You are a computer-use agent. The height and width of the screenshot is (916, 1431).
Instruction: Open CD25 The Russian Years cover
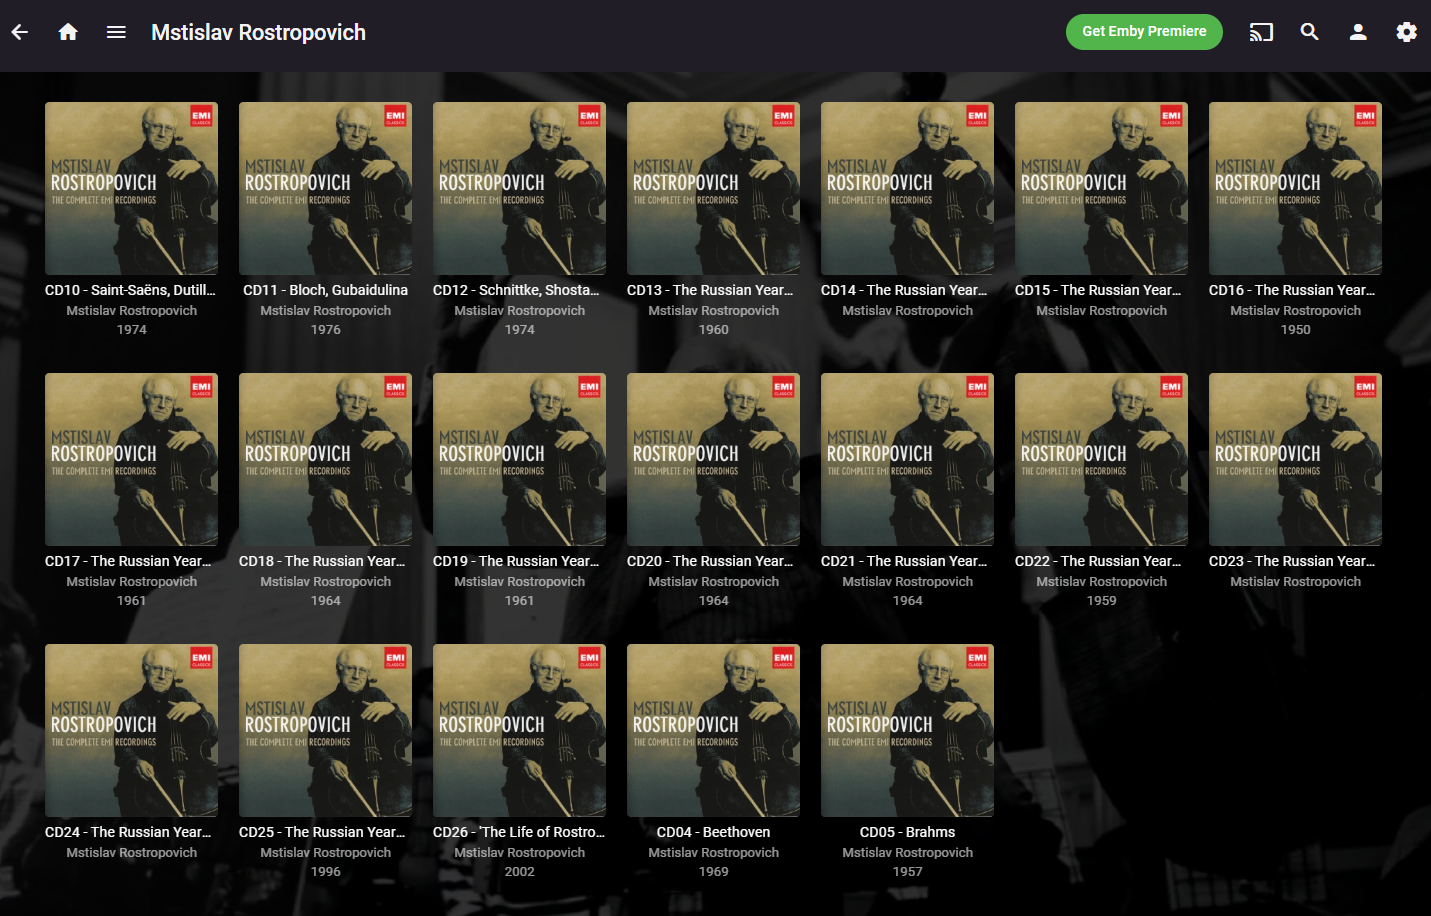pos(325,730)
